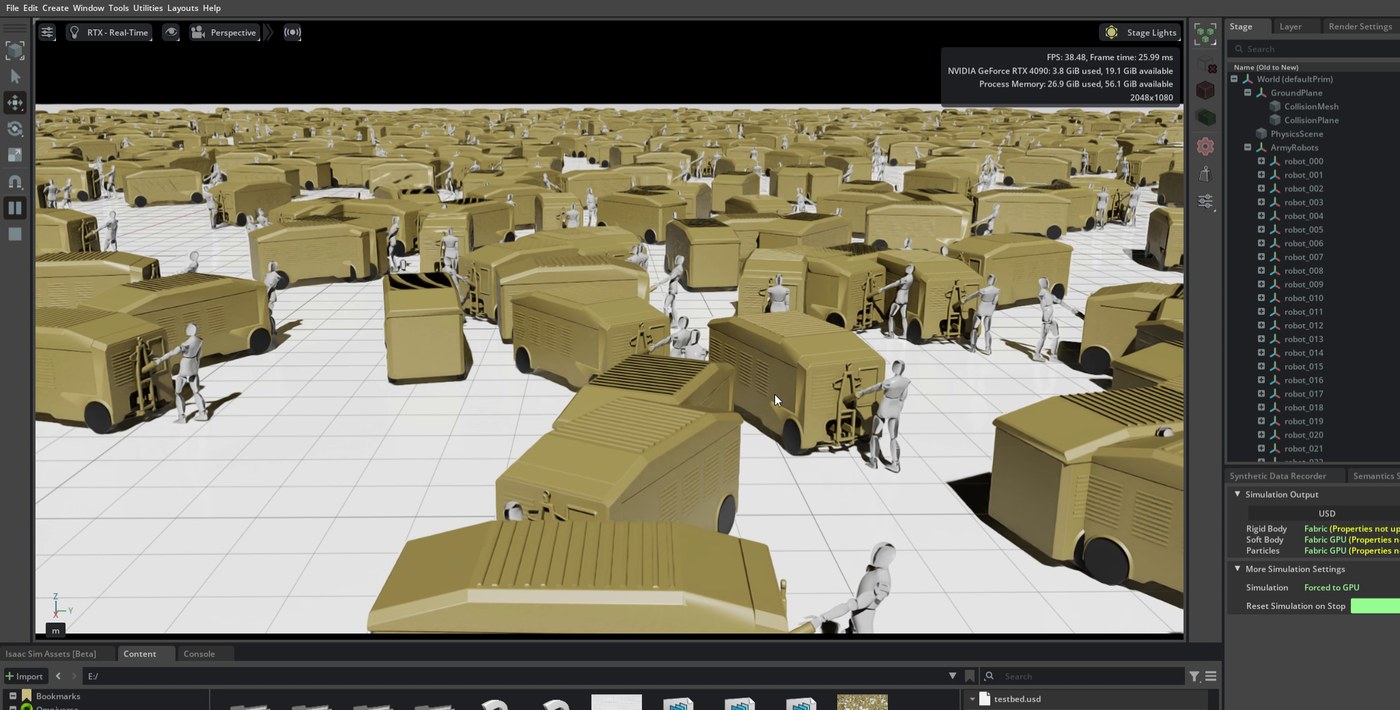The height and width of the screenshot is (710, 1400).
Task: Activate the Rotate tool
Action: 15,129
